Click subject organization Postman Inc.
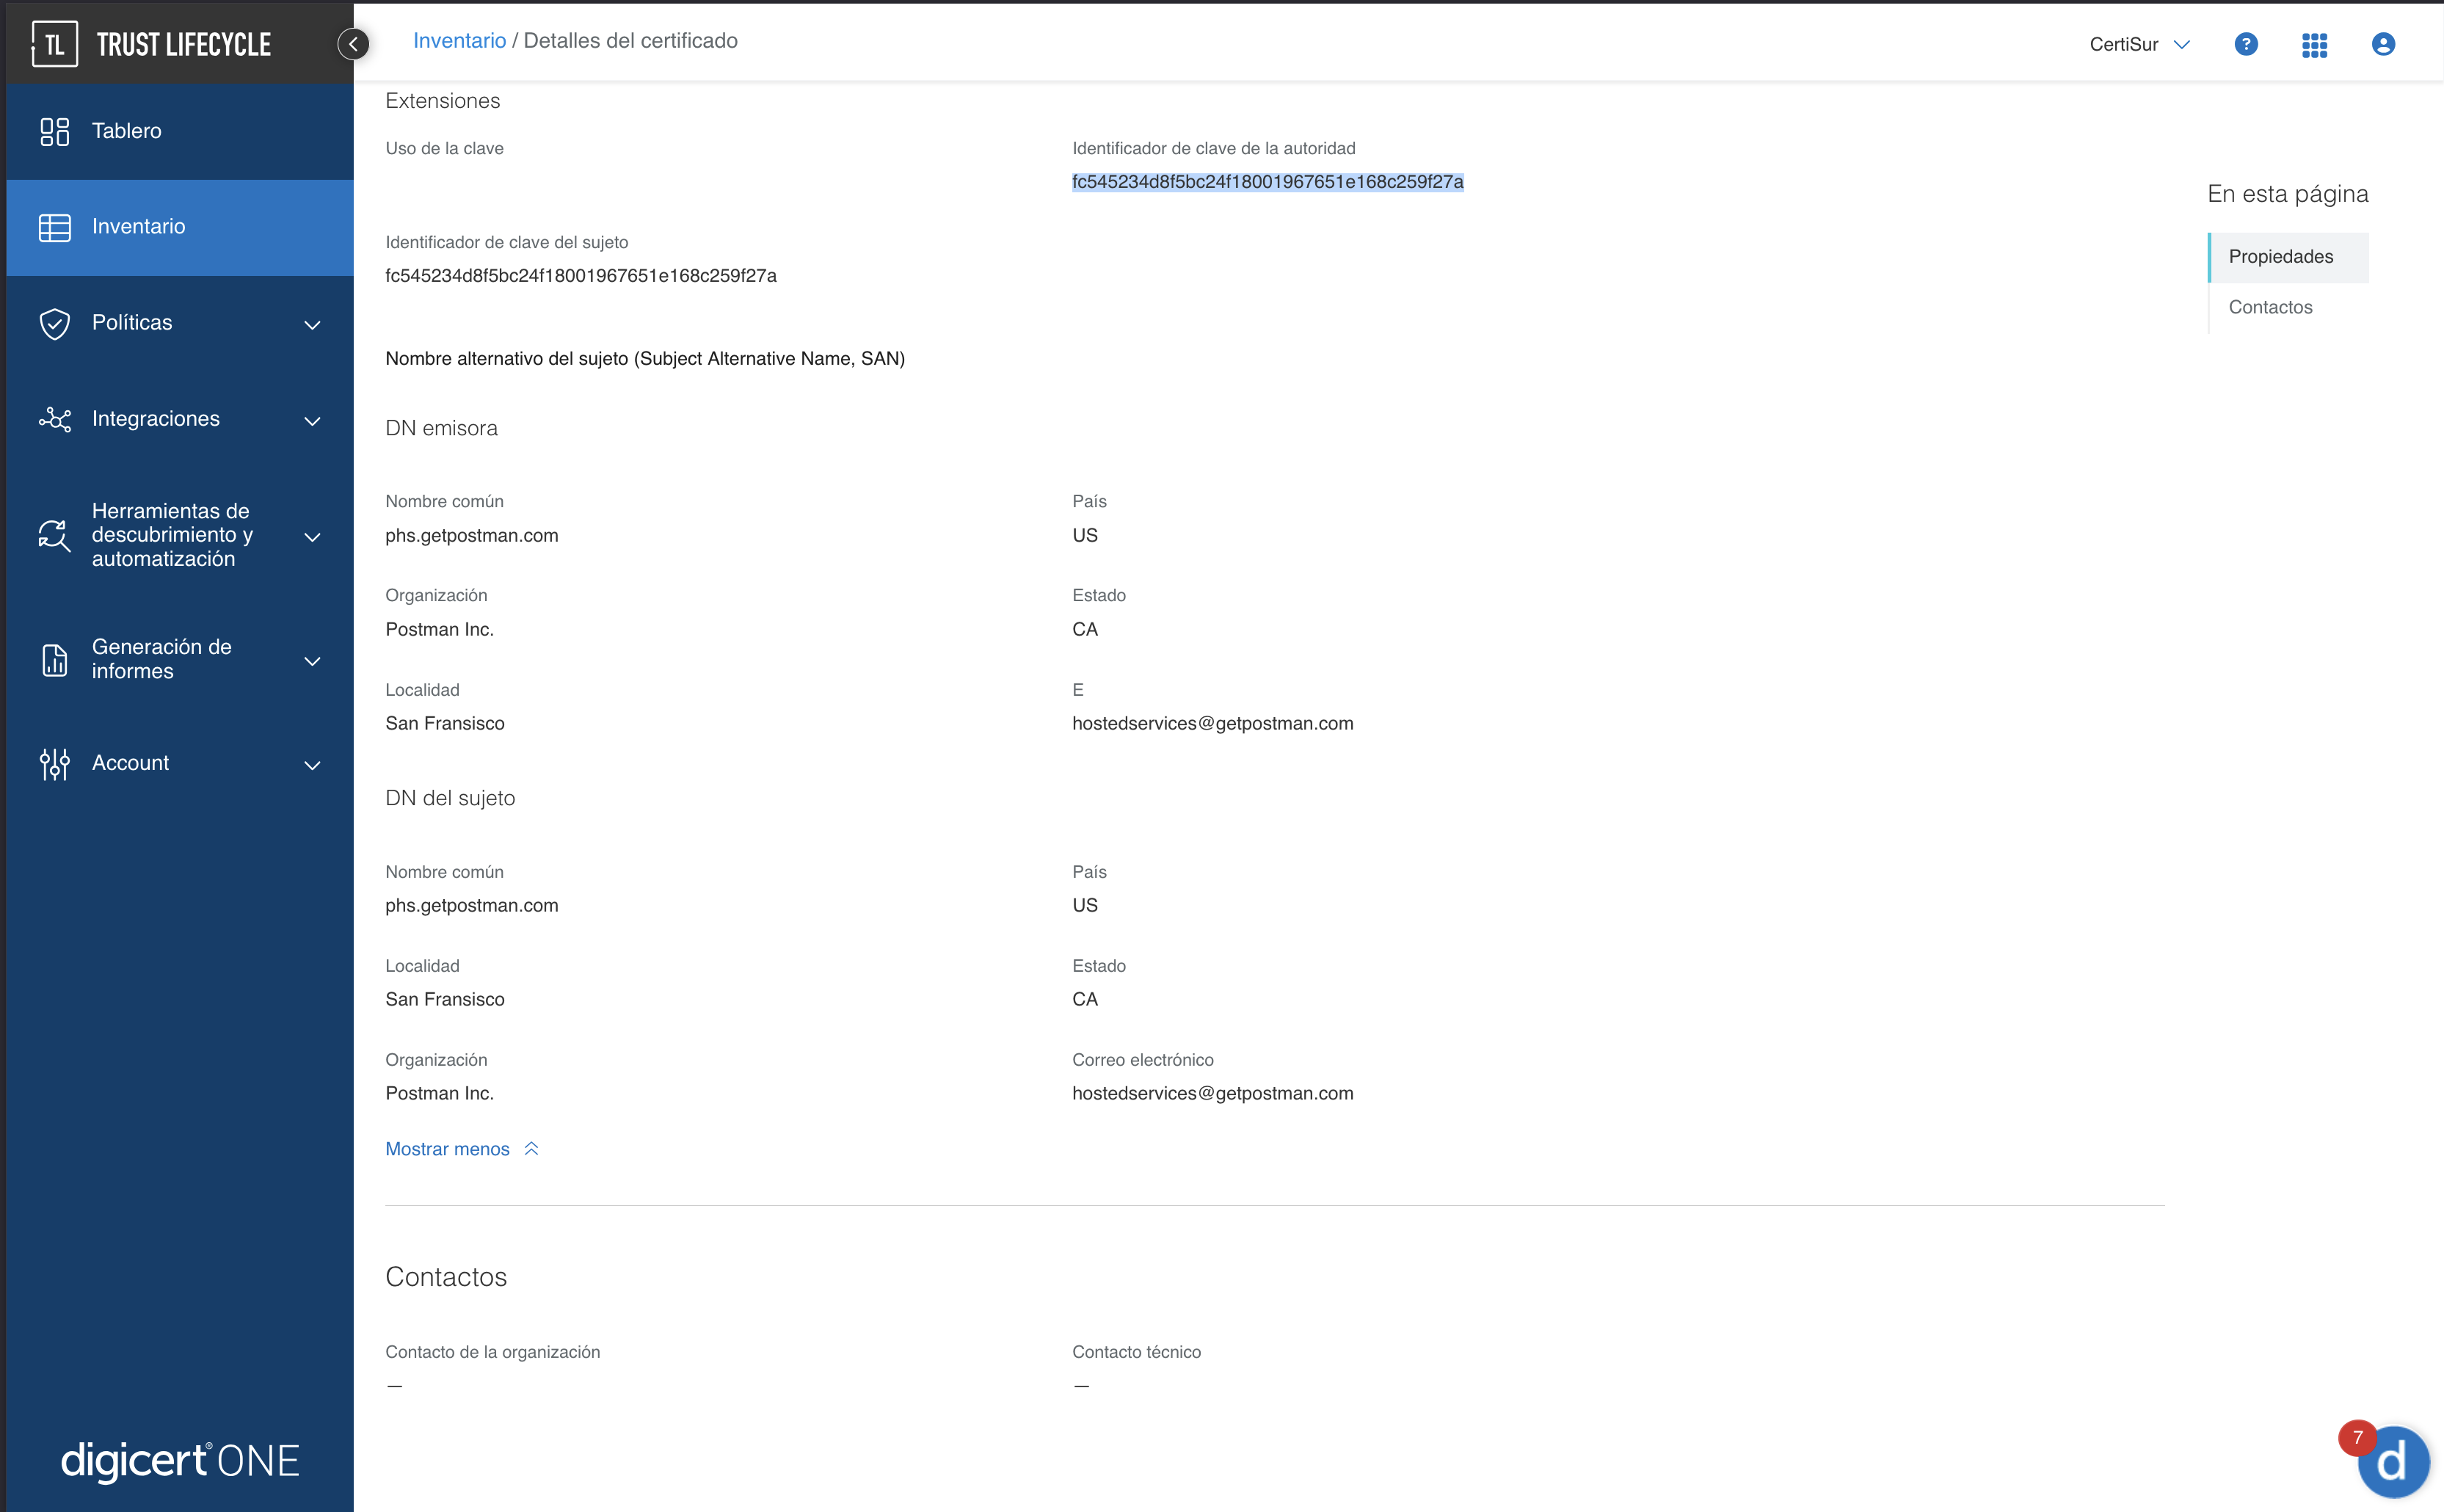Viewport: 2444px width, 1512px height. pos(439,1093)
